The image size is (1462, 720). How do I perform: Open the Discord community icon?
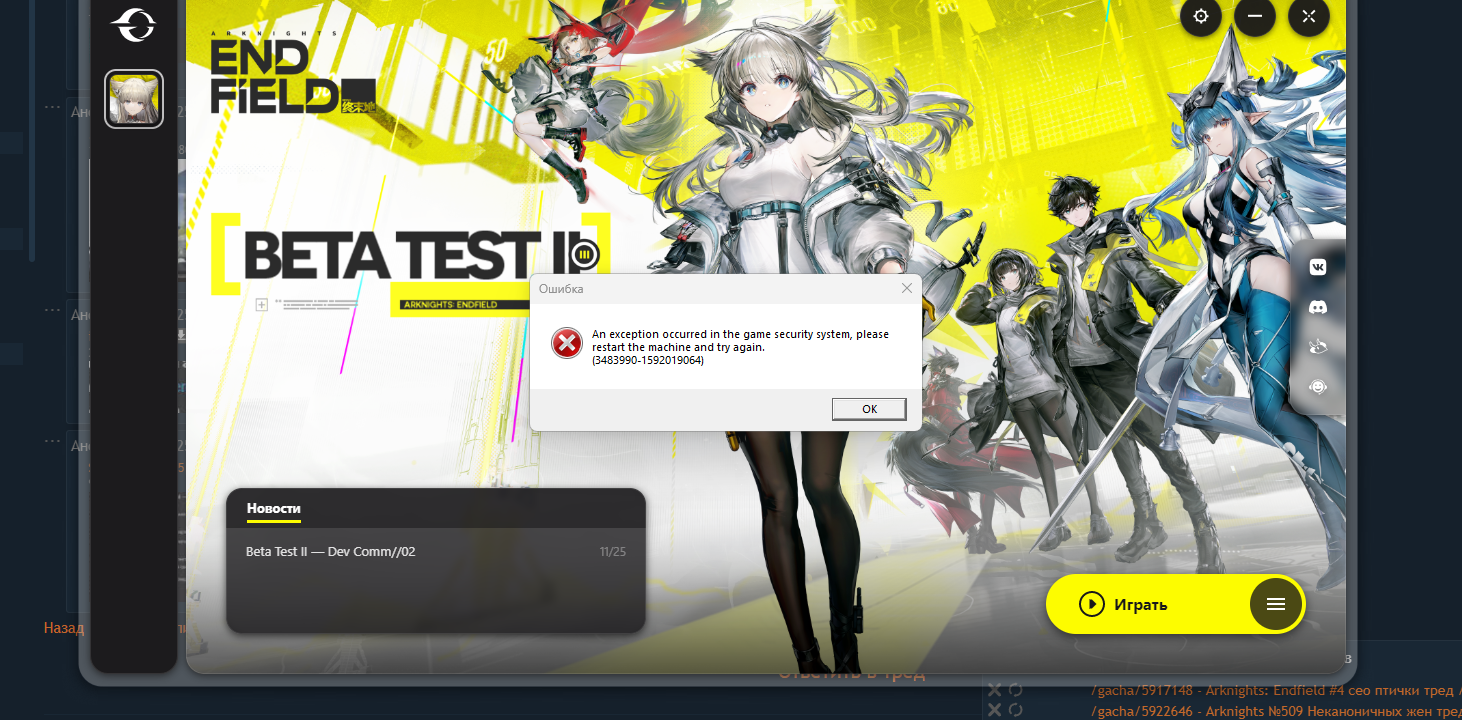1318,307
